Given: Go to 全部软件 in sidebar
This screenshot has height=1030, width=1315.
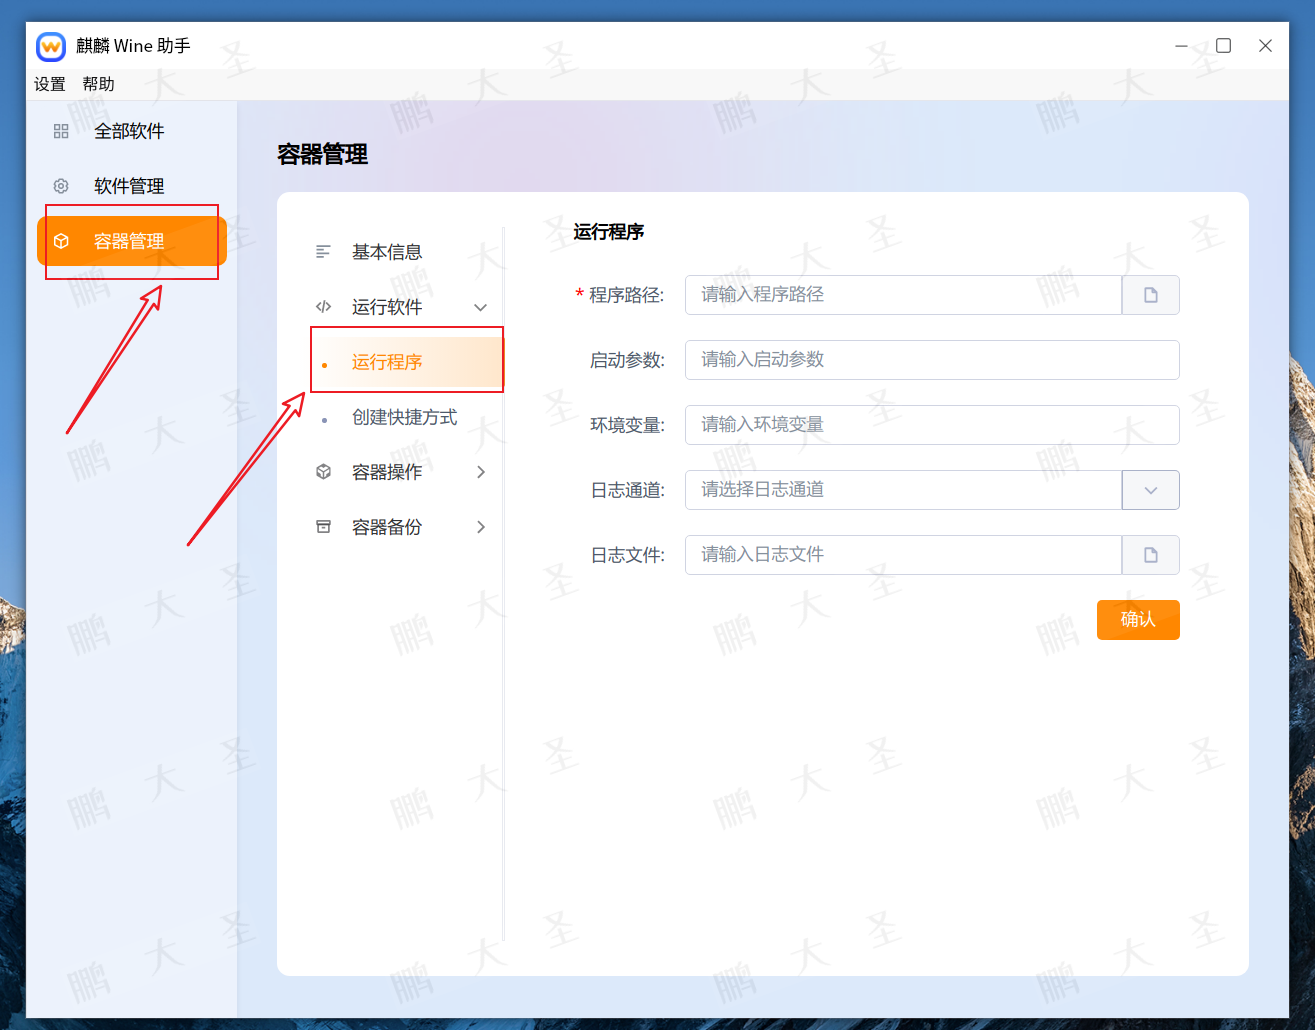Looking at the screenshot, I should click(x=132, y=131).
